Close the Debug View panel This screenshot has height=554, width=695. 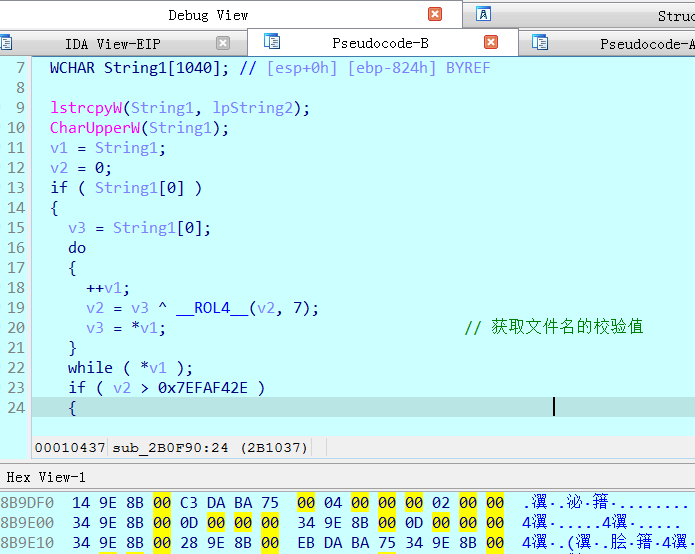[x=435, y=14]
